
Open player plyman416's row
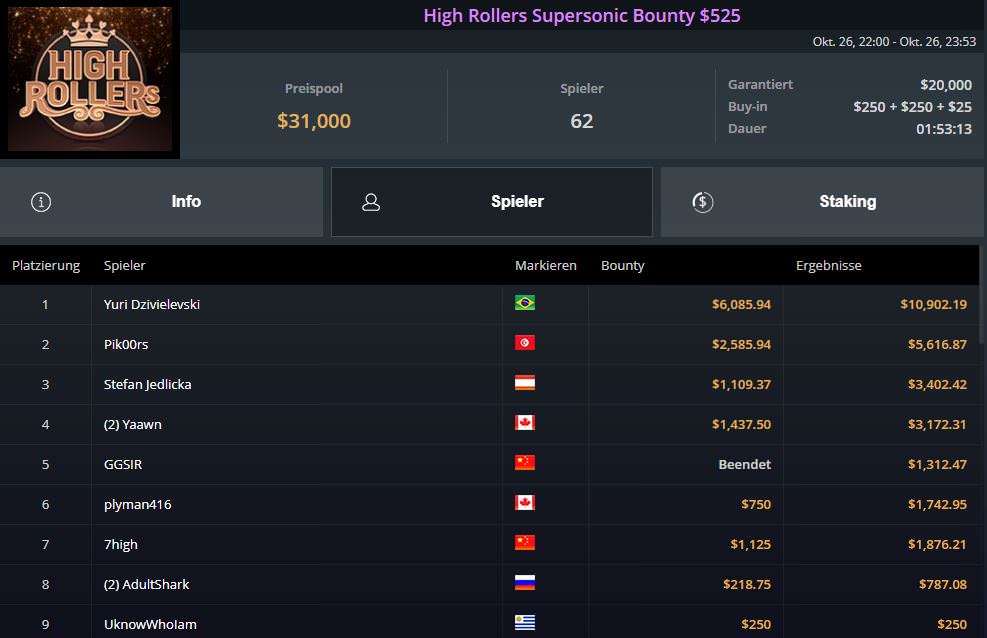point(138,504)
